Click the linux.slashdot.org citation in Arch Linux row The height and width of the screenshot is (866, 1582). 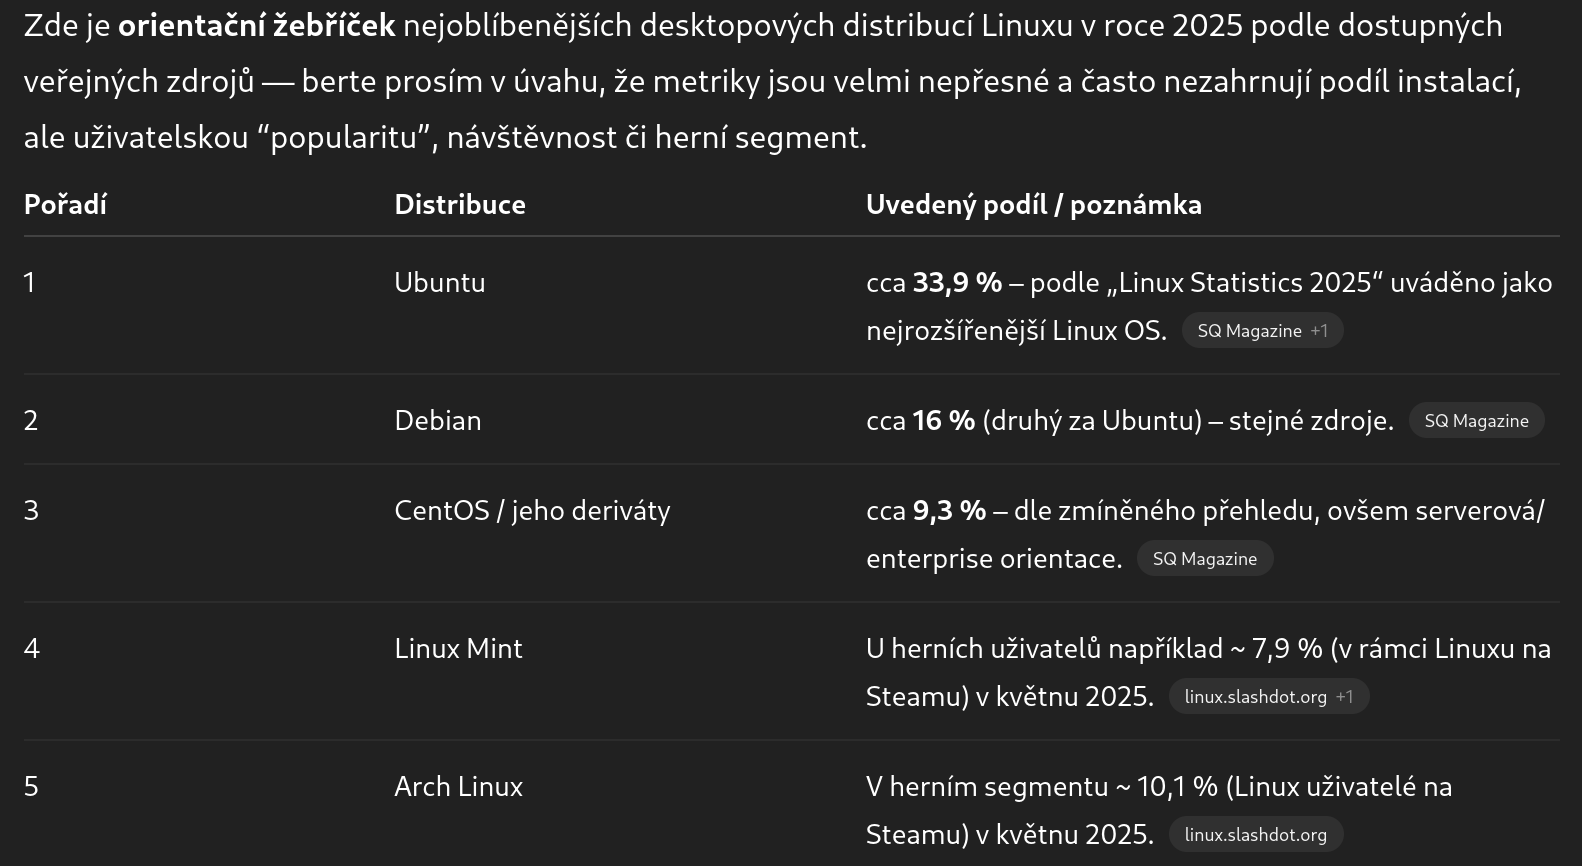(x=1255, y=835)
